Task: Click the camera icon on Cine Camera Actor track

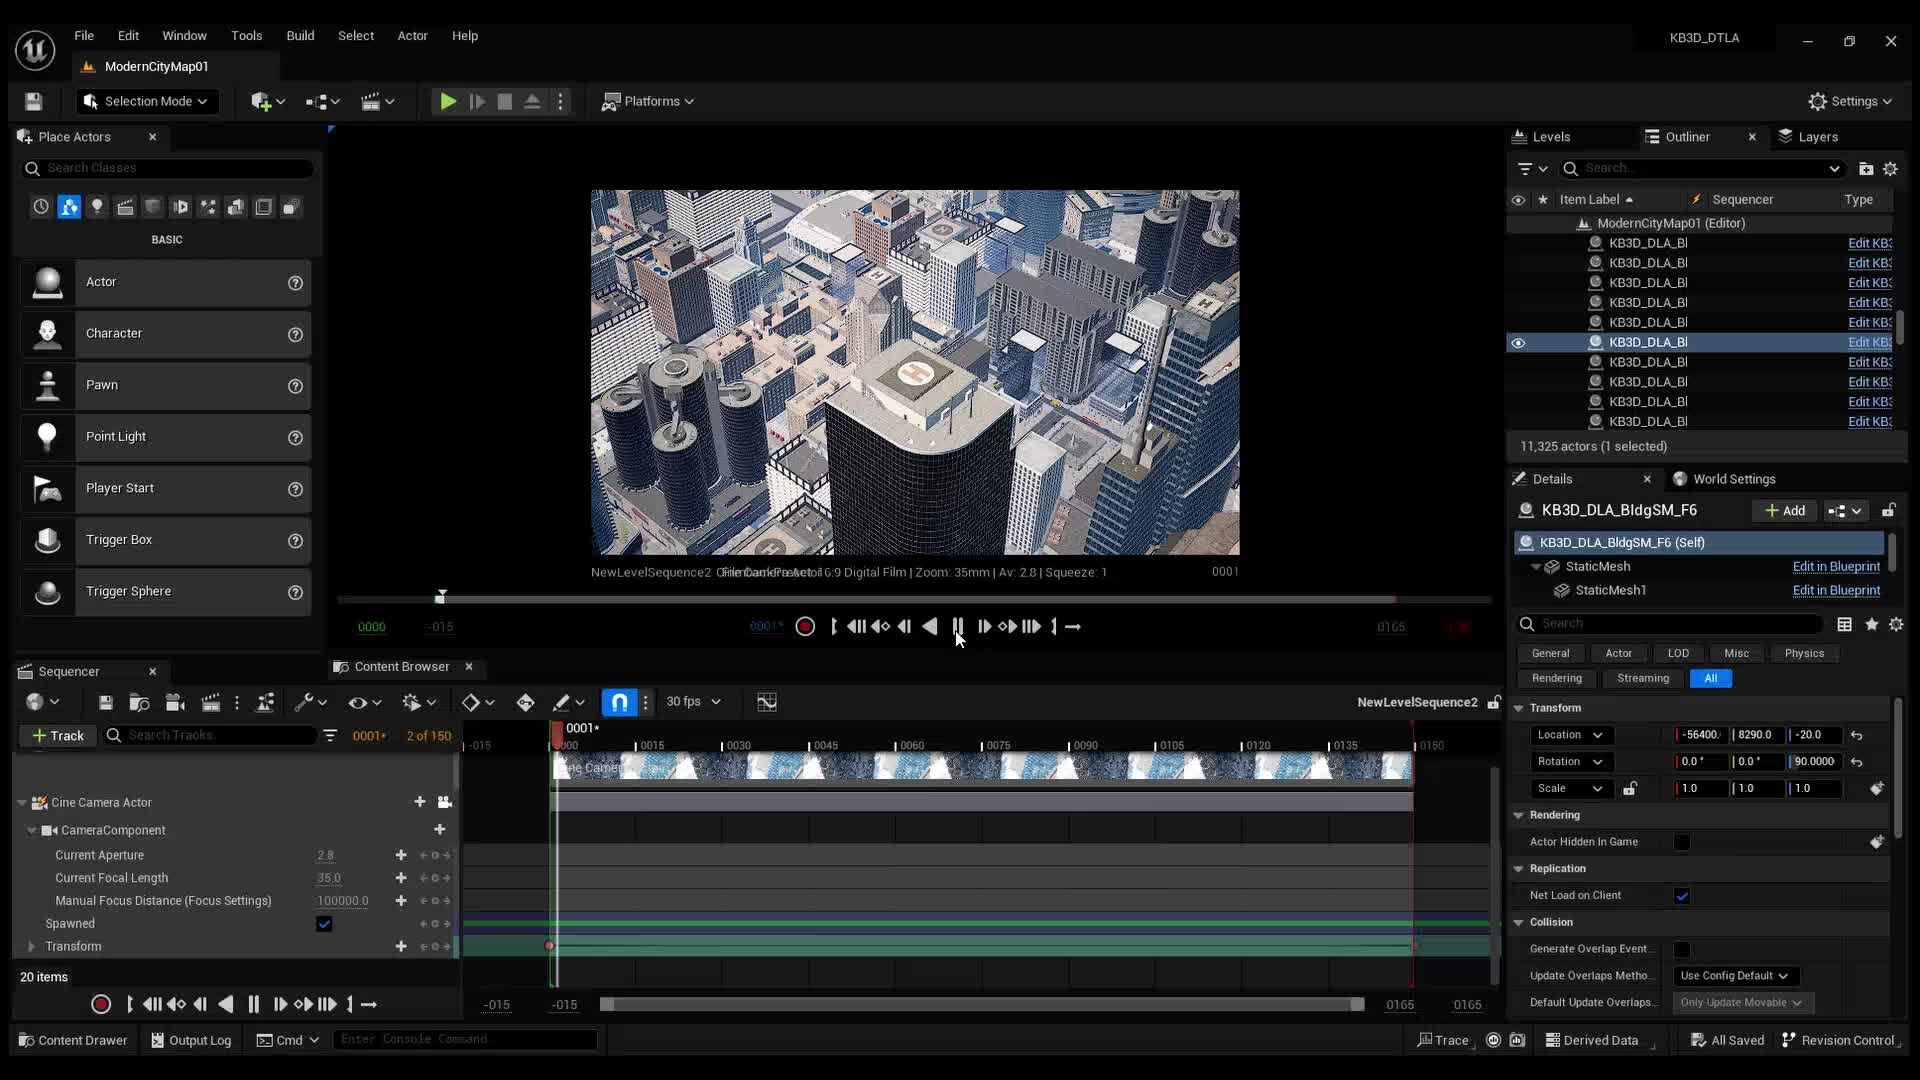Action: click(x=445, y=802)
